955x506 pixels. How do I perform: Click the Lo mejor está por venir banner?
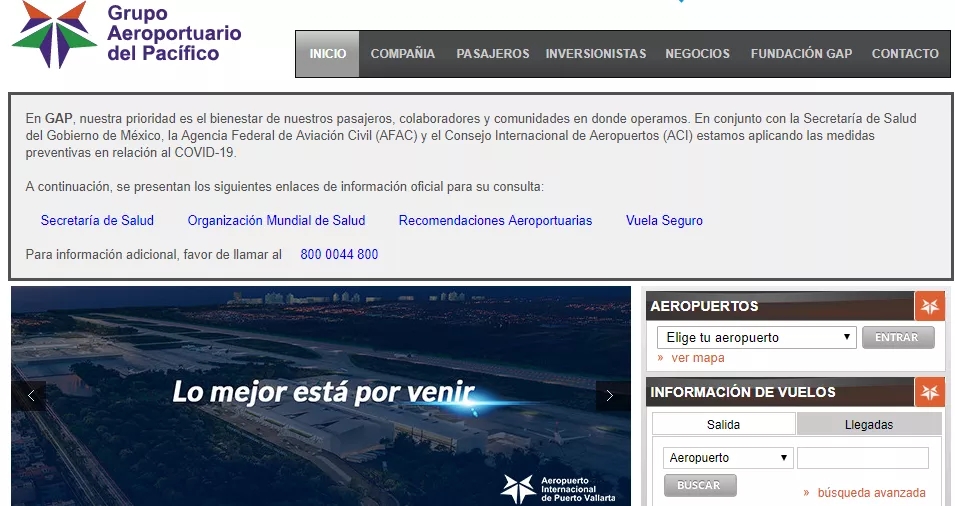click(321, 396)
